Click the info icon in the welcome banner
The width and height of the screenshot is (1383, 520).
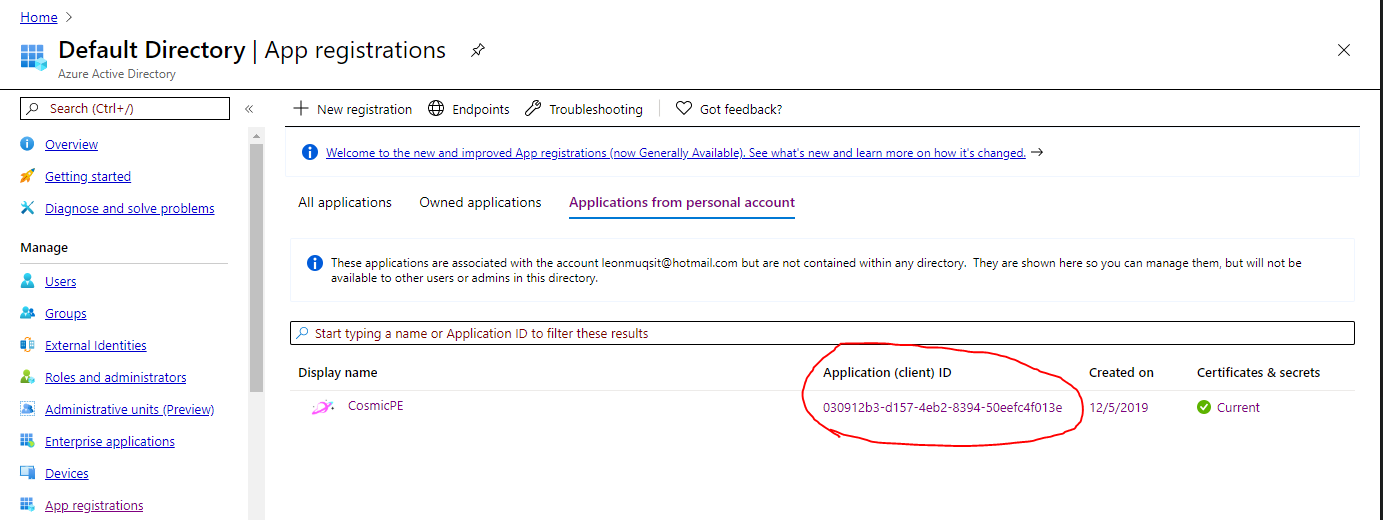pyautogui.click(x=310, y=153)
